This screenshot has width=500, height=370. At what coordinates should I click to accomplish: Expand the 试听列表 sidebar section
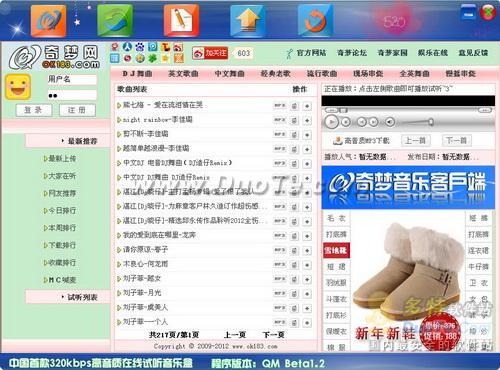82,297
